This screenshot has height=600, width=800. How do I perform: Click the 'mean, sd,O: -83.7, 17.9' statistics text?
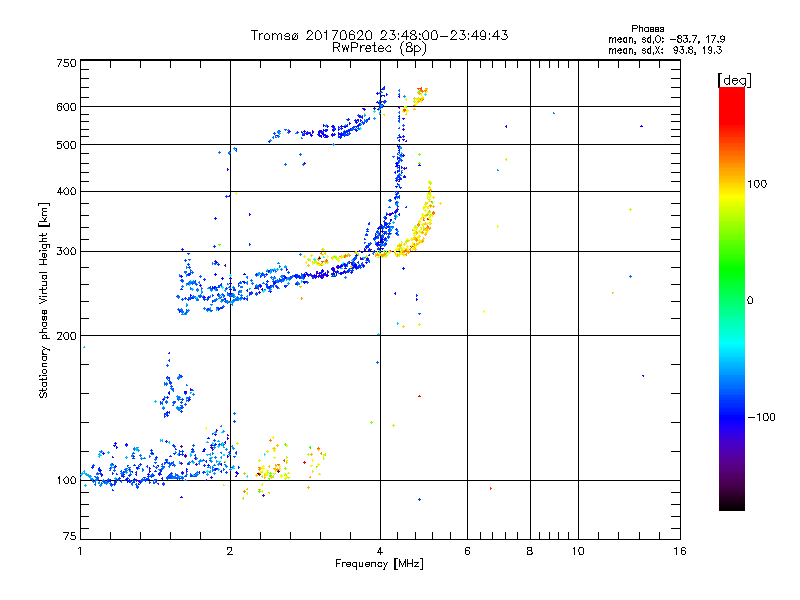(x=666, y=39)
